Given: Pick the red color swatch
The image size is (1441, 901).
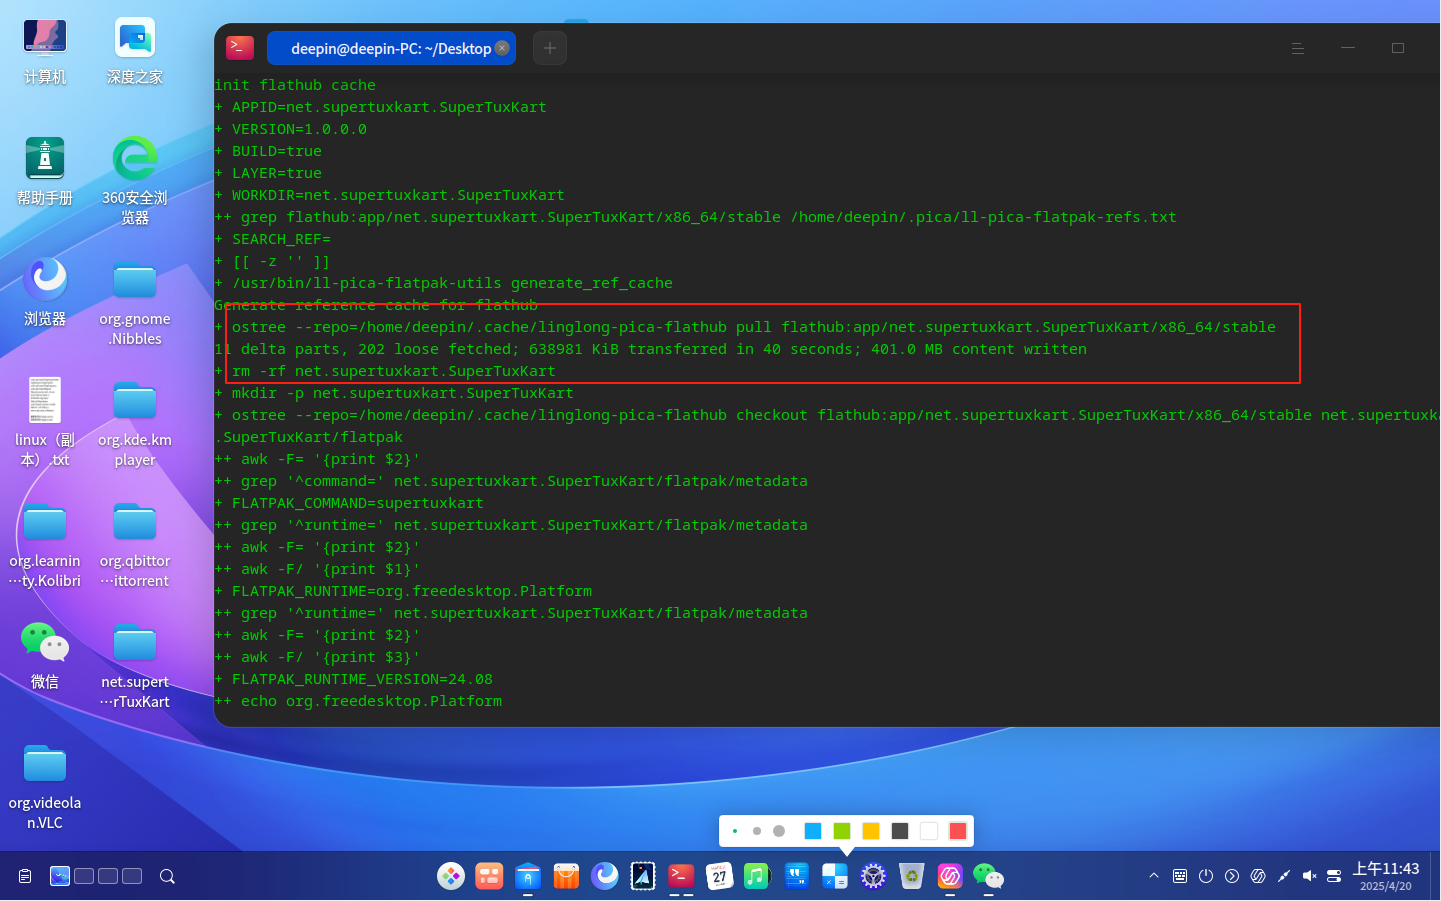Looking at the screenshot, I should coord(958,831).
